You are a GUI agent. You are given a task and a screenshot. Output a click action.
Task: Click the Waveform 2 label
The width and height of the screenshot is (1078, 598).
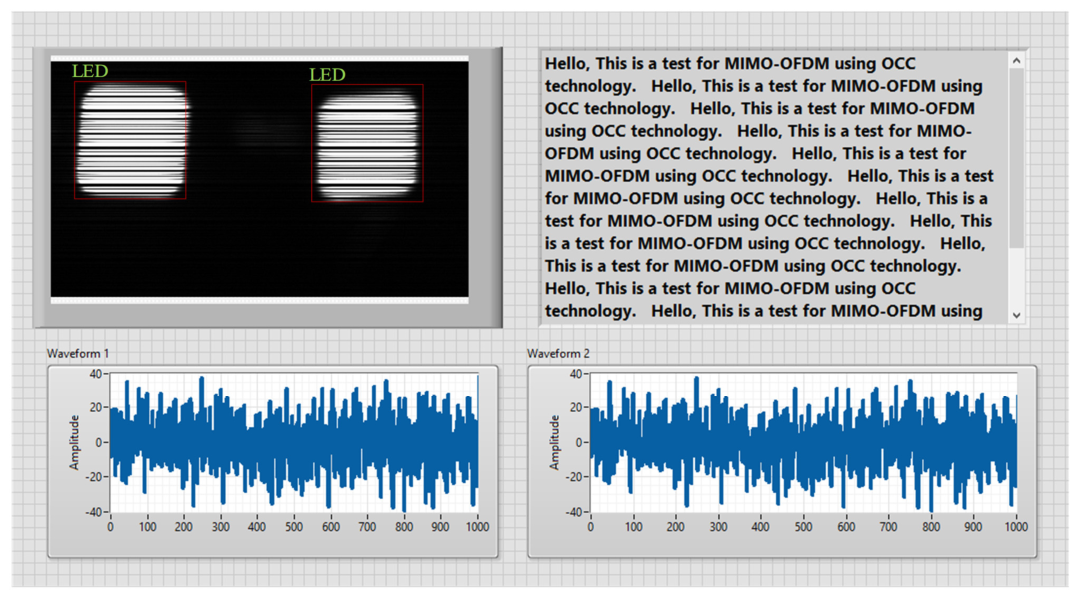[x=558, y=353]
